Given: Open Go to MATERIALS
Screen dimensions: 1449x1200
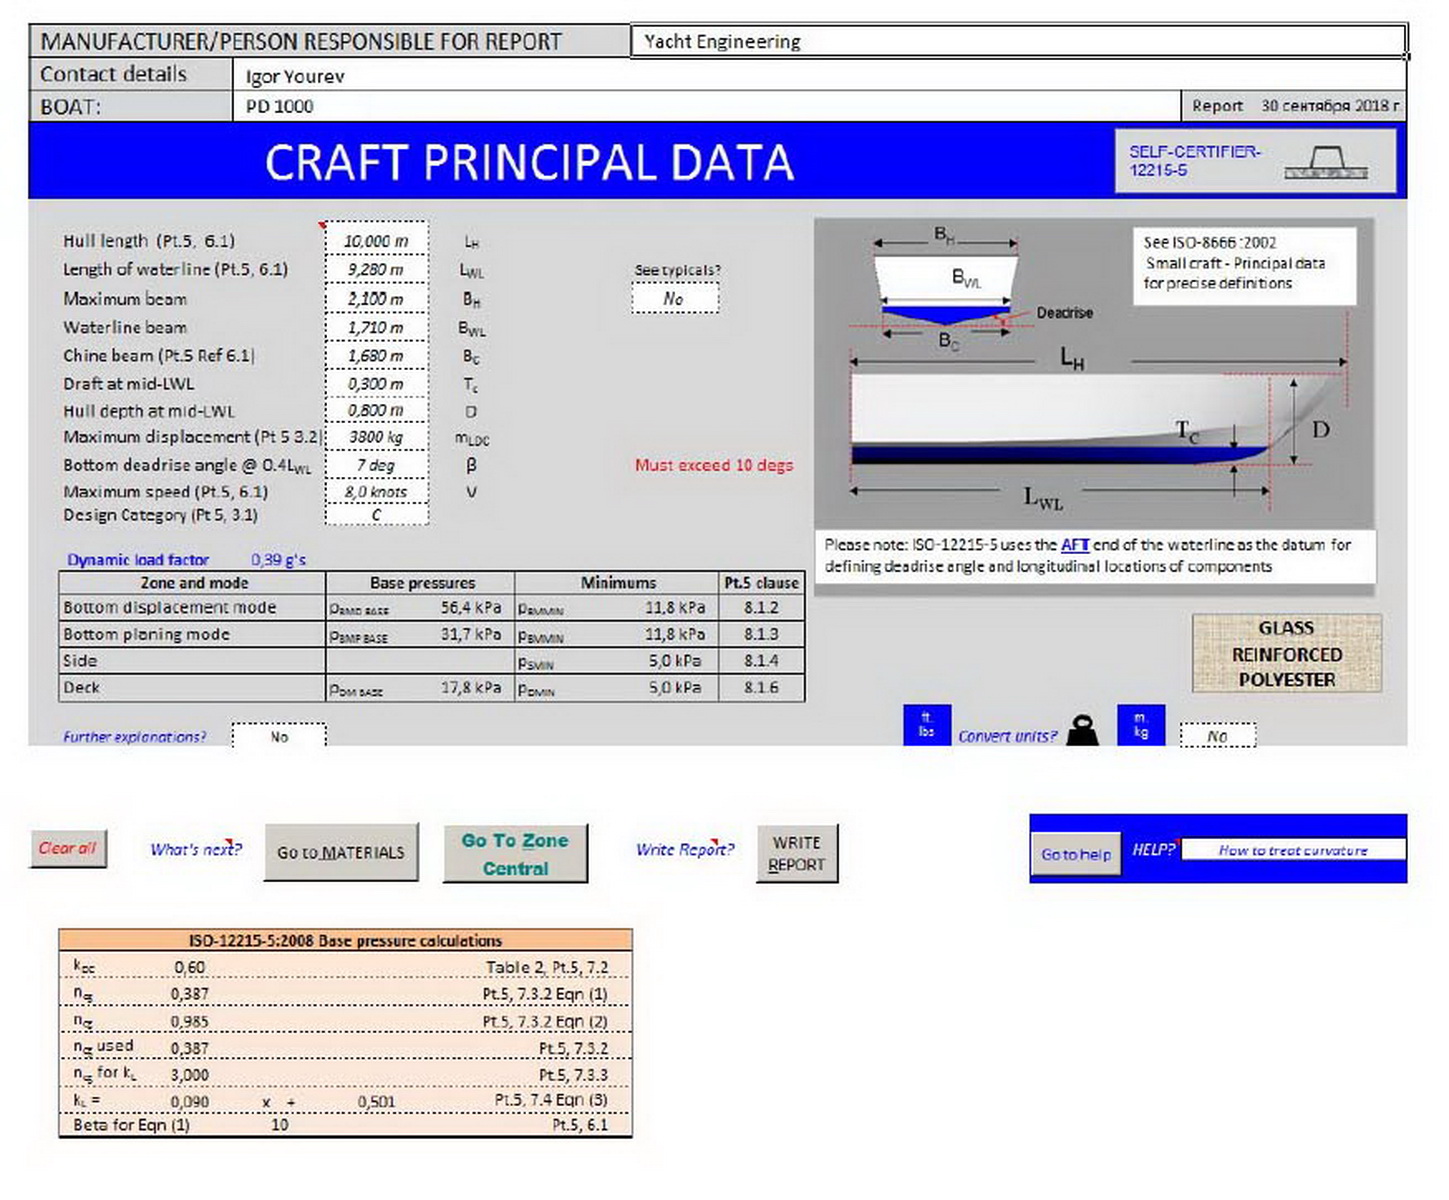Looking at the screenshot, I should coord(341,852).
